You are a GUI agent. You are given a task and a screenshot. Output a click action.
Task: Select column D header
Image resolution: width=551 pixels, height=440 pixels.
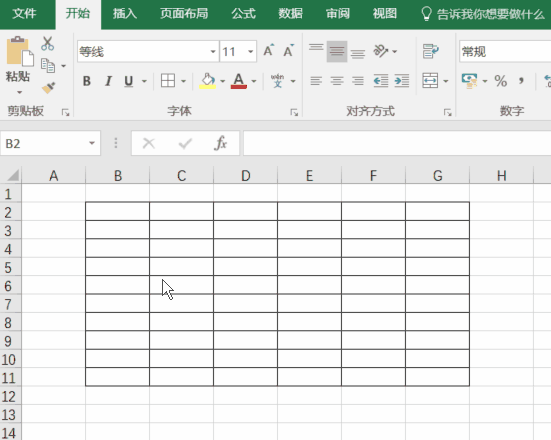[x=246, y=175]
